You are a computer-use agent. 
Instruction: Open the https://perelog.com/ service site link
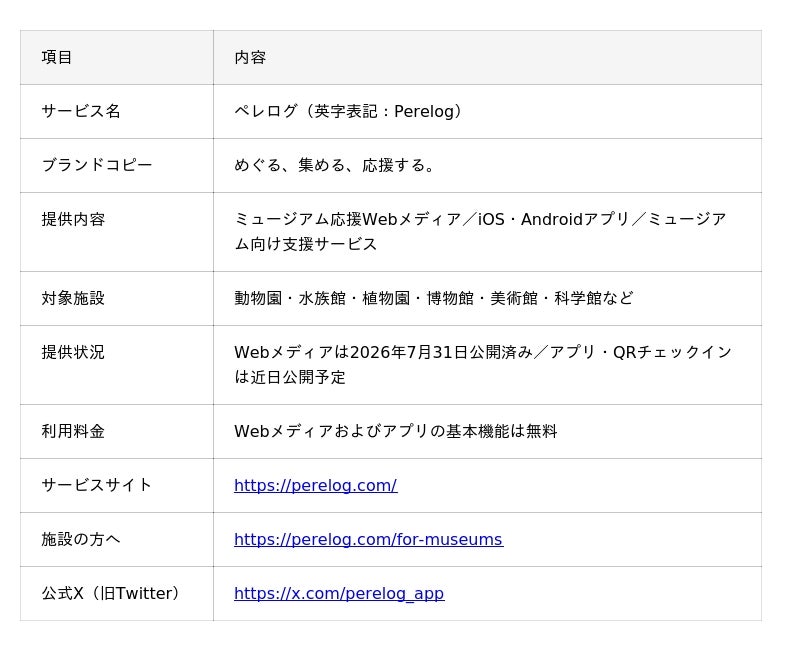(315, 485)
